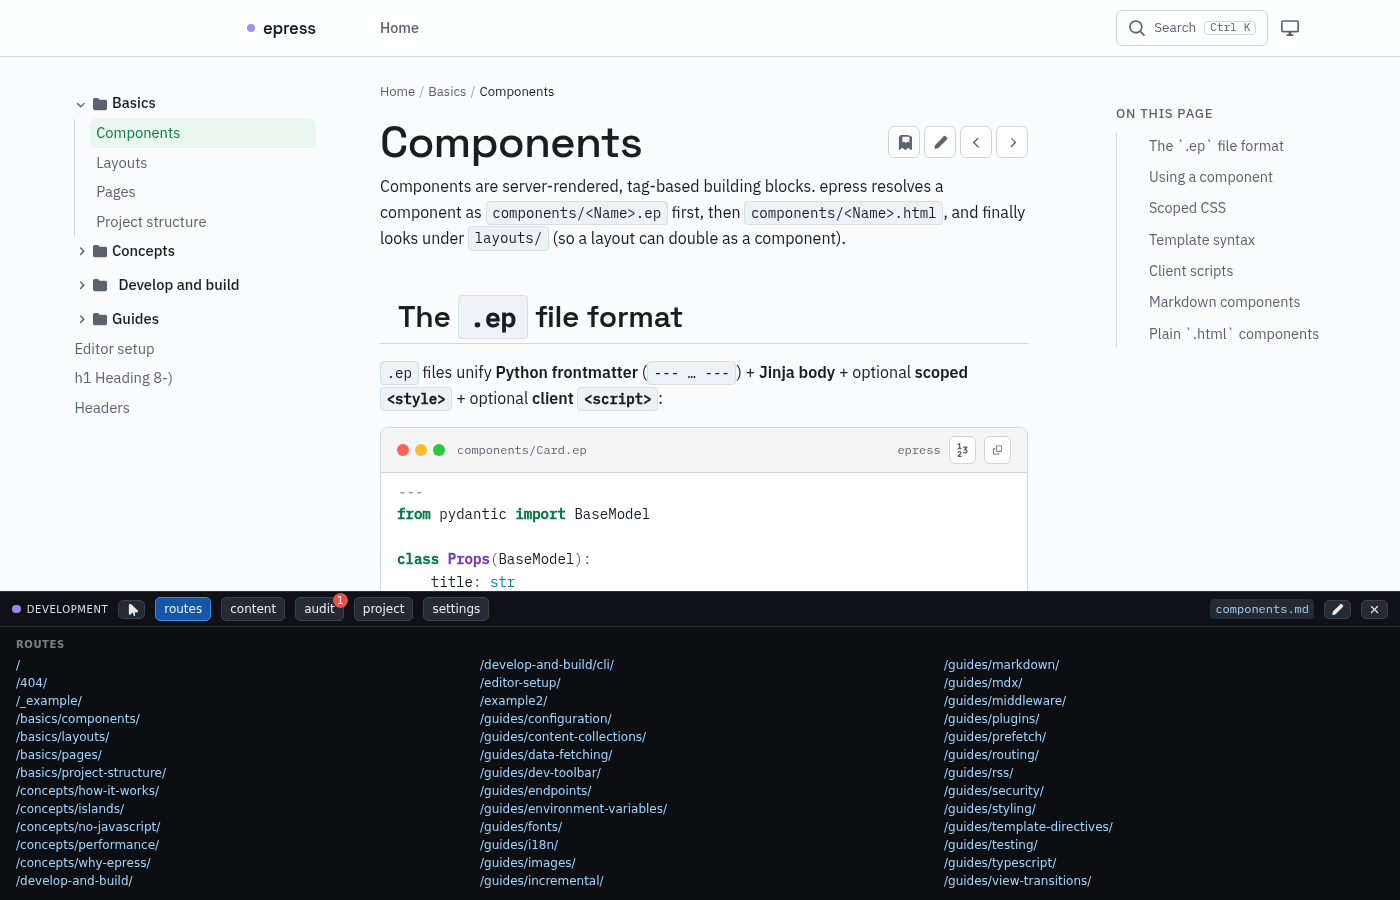This screenshot has height=900, width=1400.
Task: Open Headers in the sidebar
Action: 102,408
